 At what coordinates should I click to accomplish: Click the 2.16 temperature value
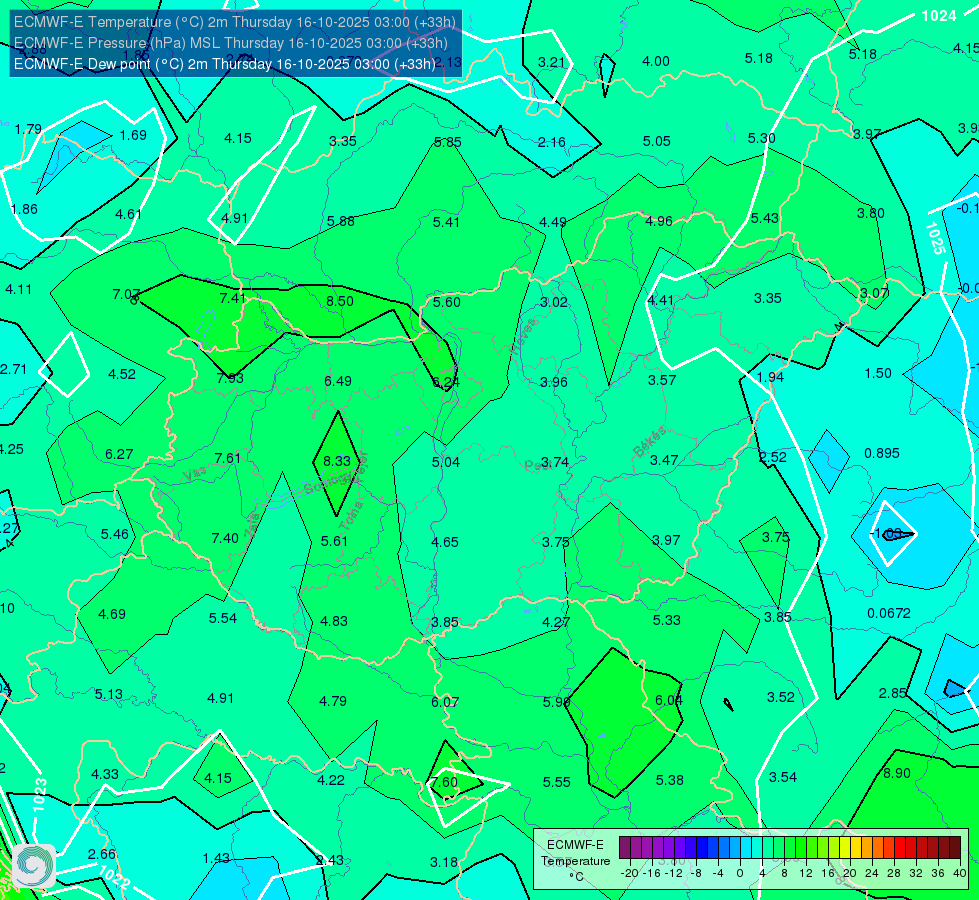pyautogui.click(x=551, y=142)
